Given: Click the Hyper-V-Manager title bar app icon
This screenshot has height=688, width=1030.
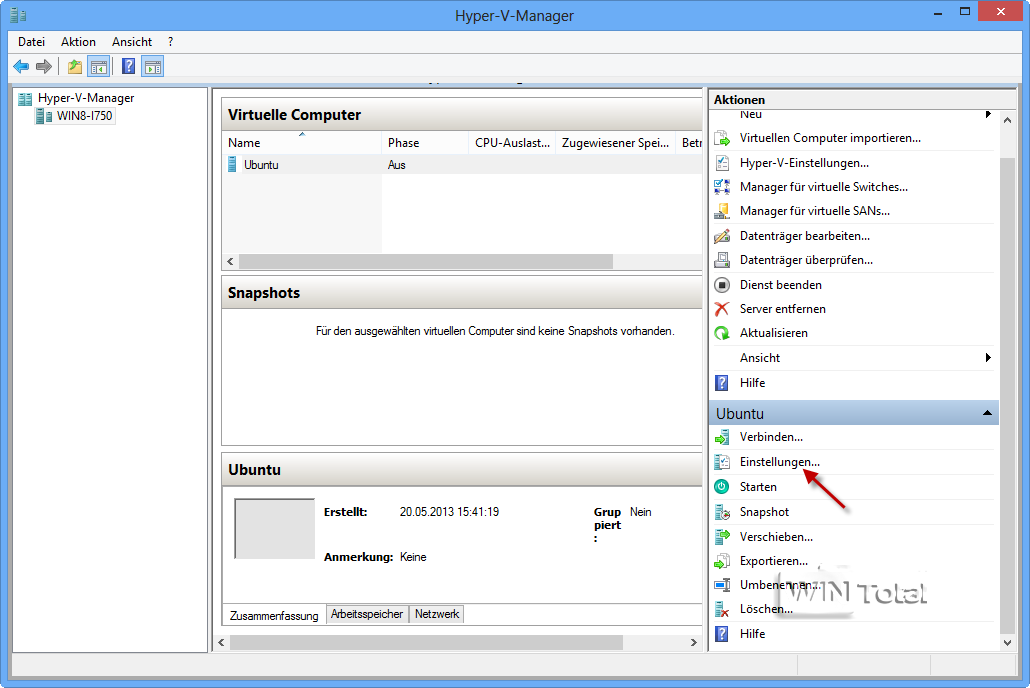Looking at the screenshot, I should coord(18,14).
